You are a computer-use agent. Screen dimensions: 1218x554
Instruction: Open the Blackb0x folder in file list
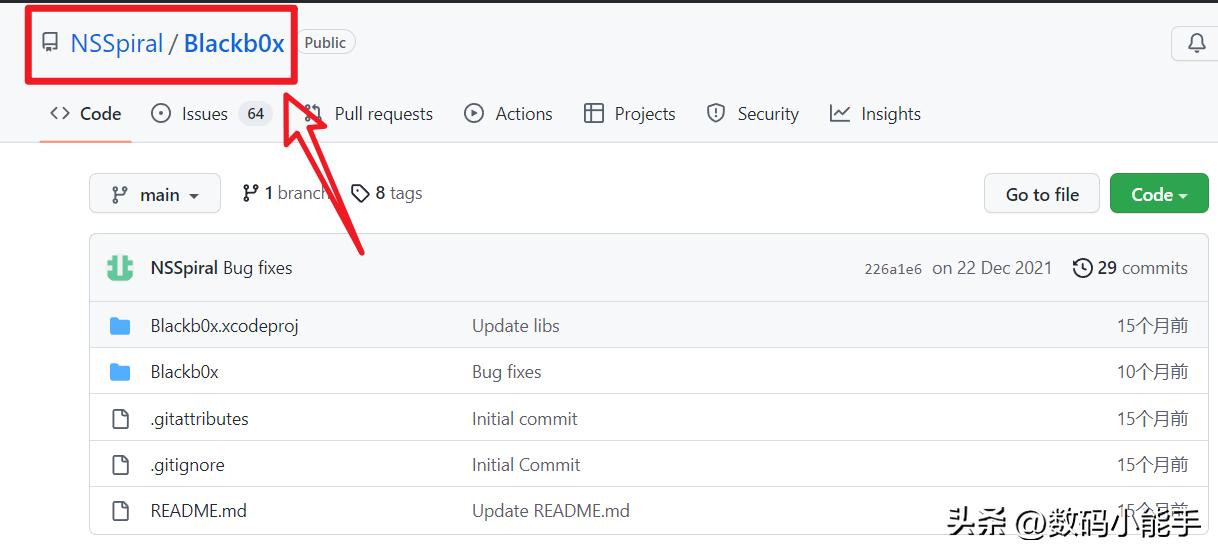point(184,372)
